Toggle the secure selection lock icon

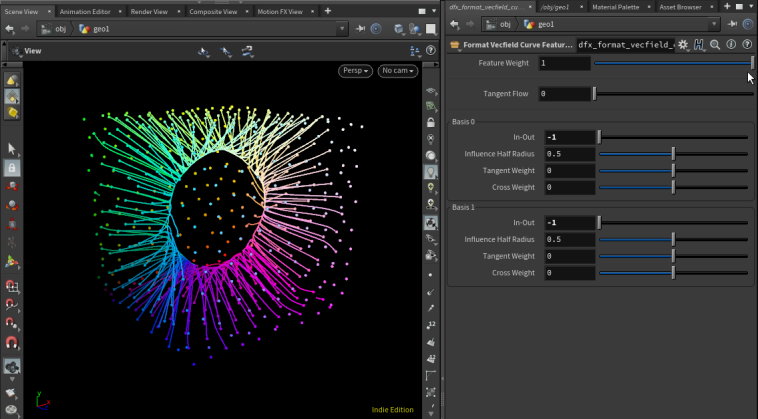click(x=12, y=168)
